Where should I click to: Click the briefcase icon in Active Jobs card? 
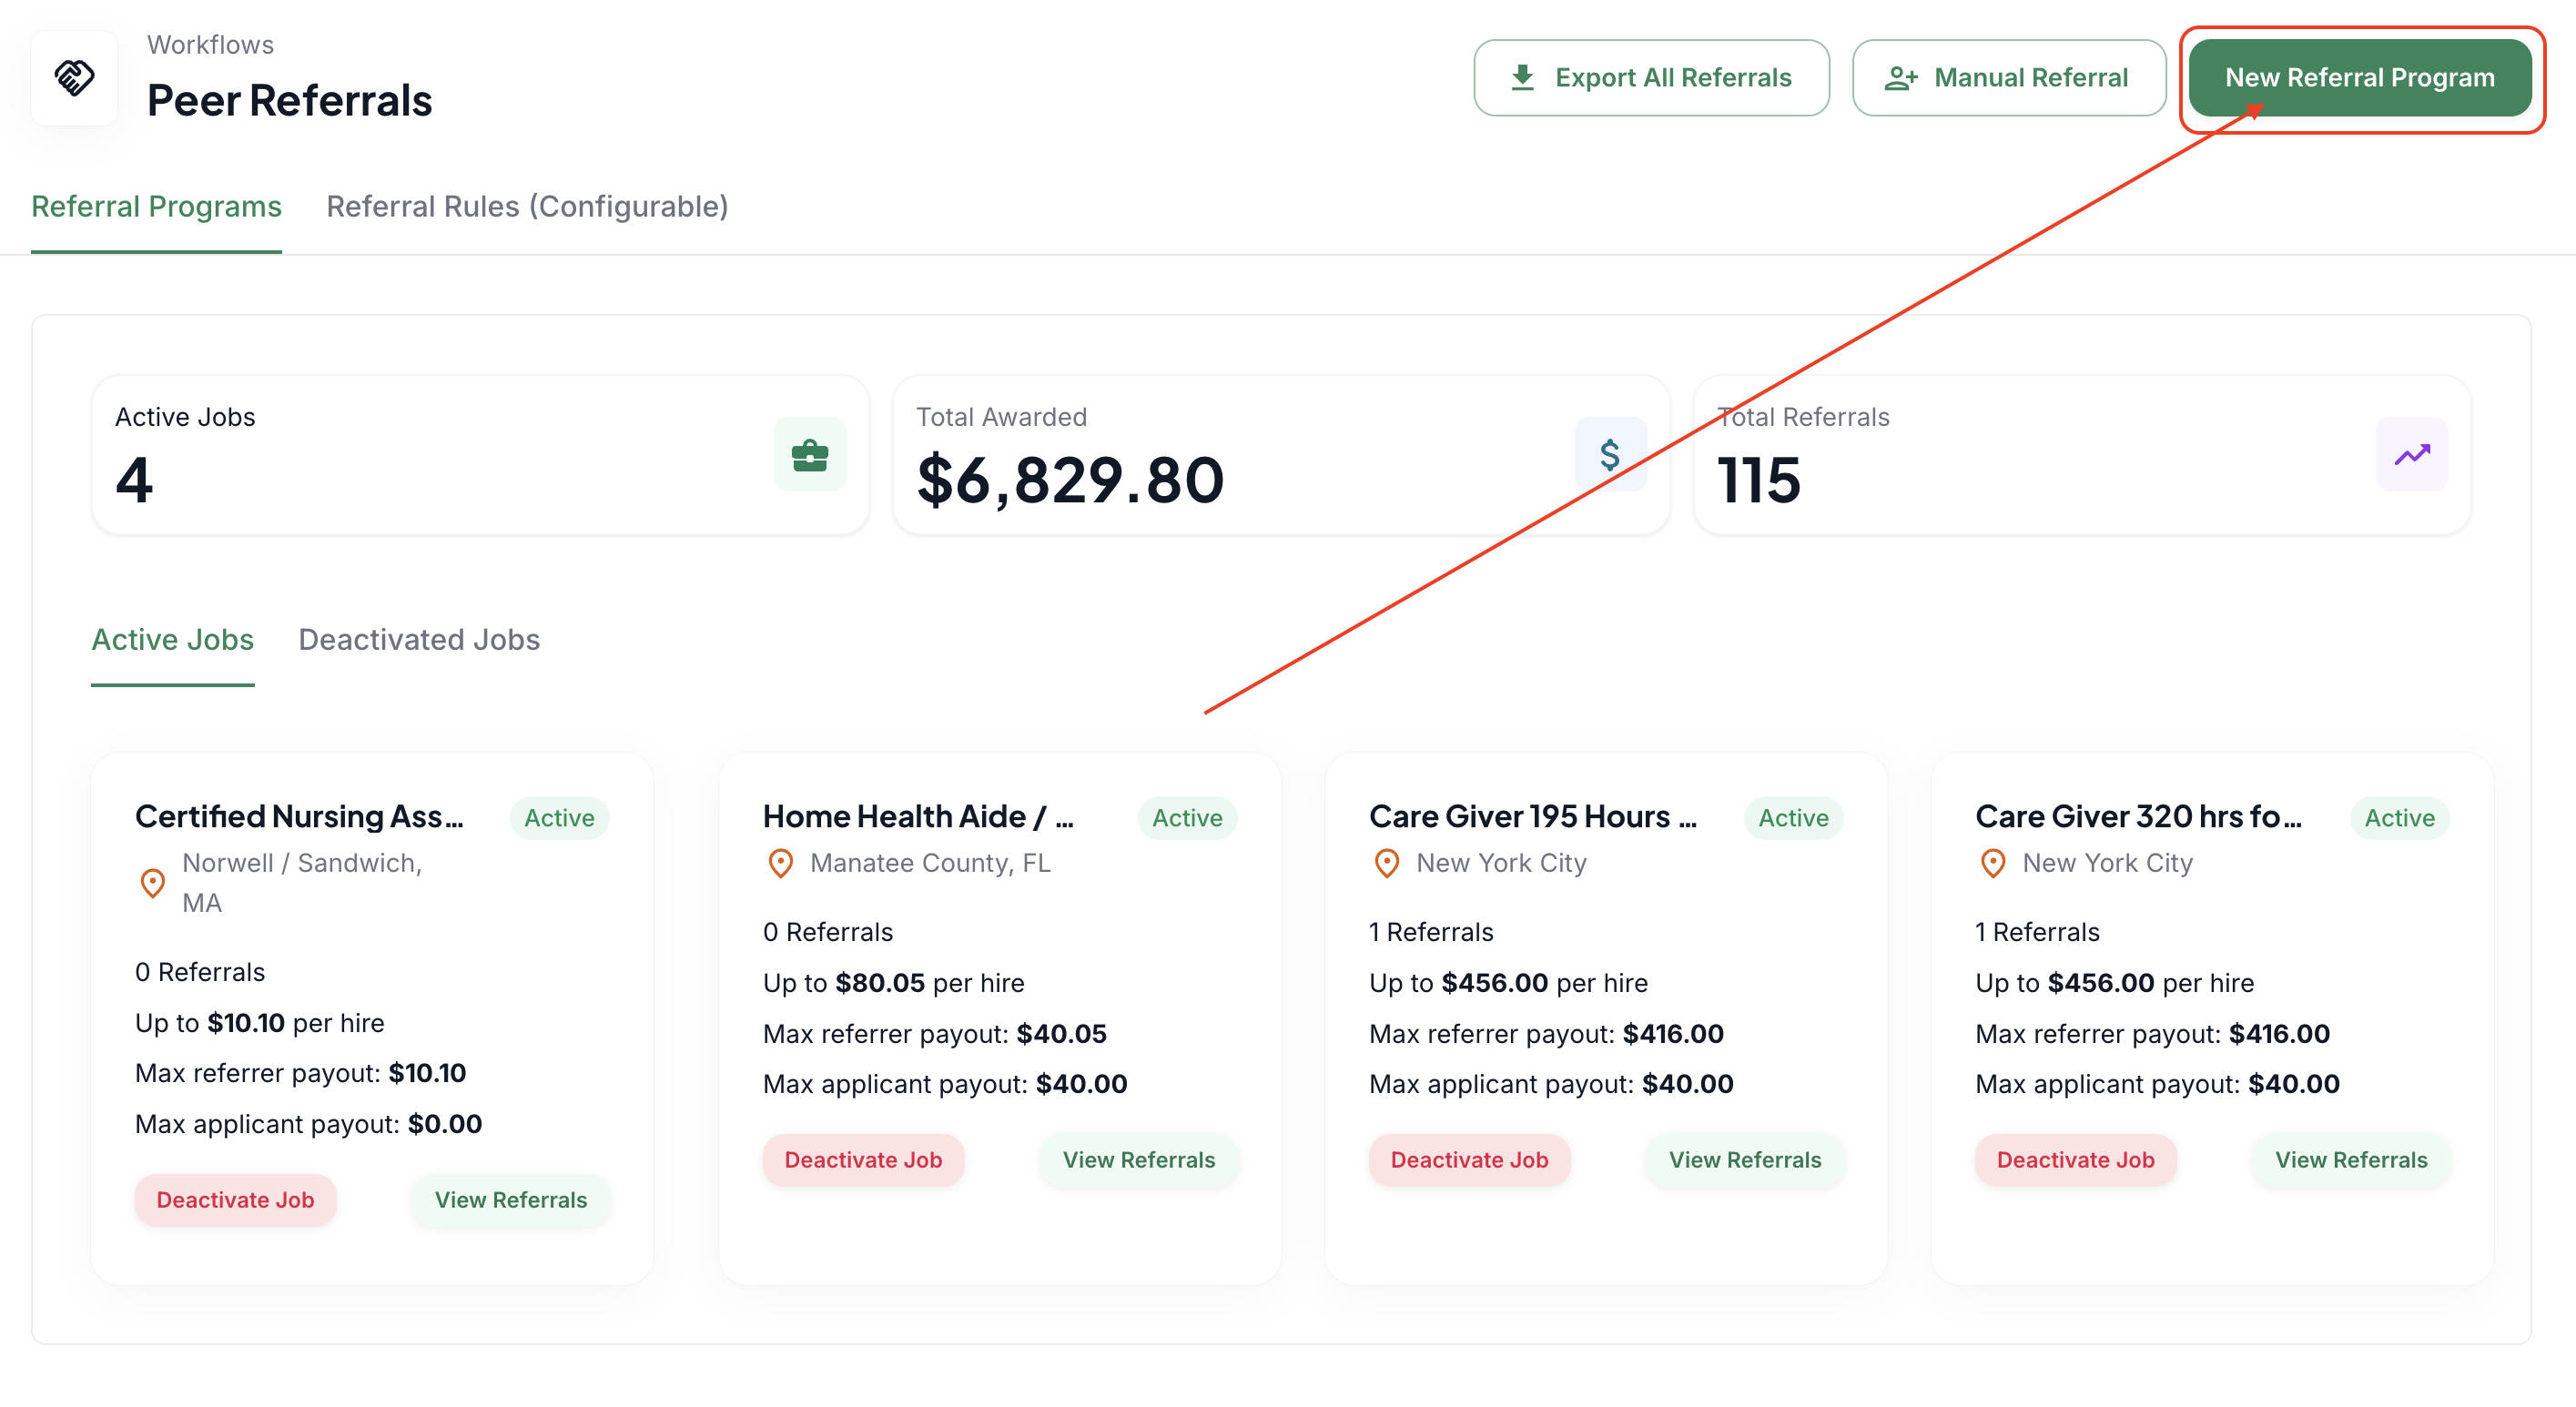809,455
